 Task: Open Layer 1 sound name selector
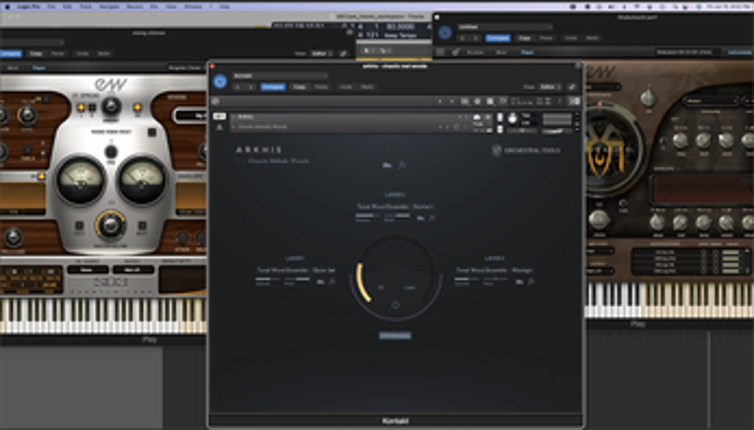tap(296, 270)
